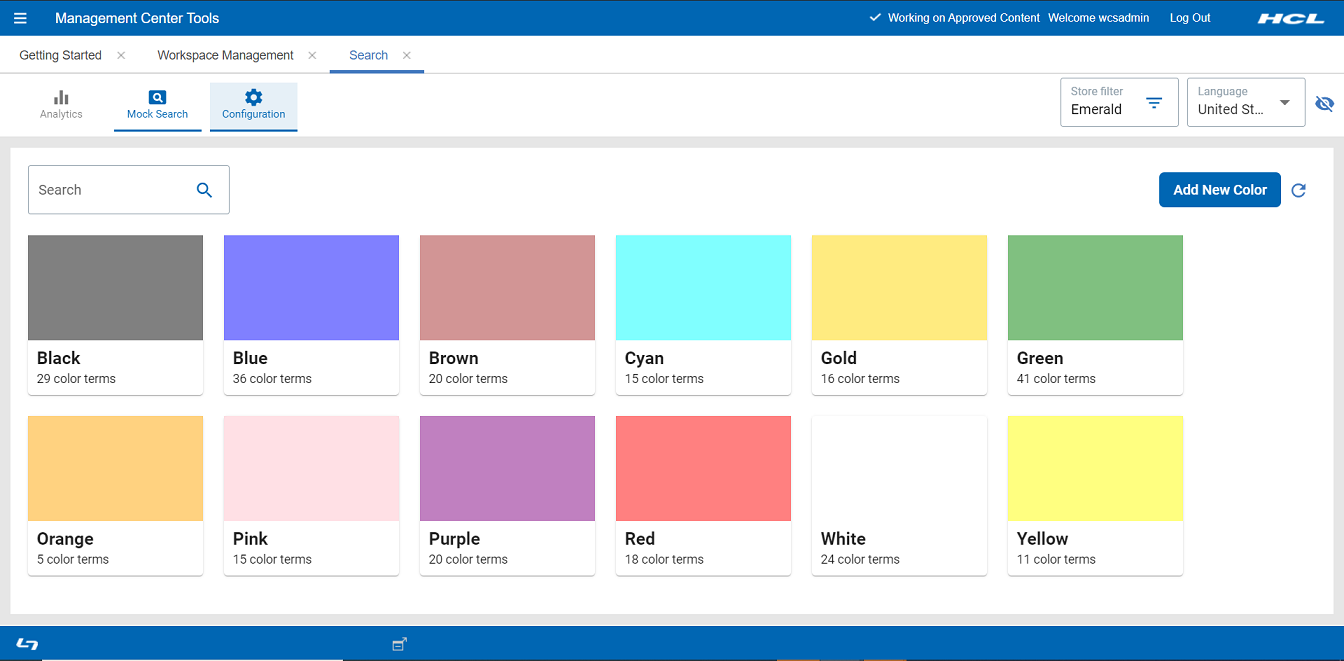
Task: Open the hamburger navigation menu
Action: 20,18
